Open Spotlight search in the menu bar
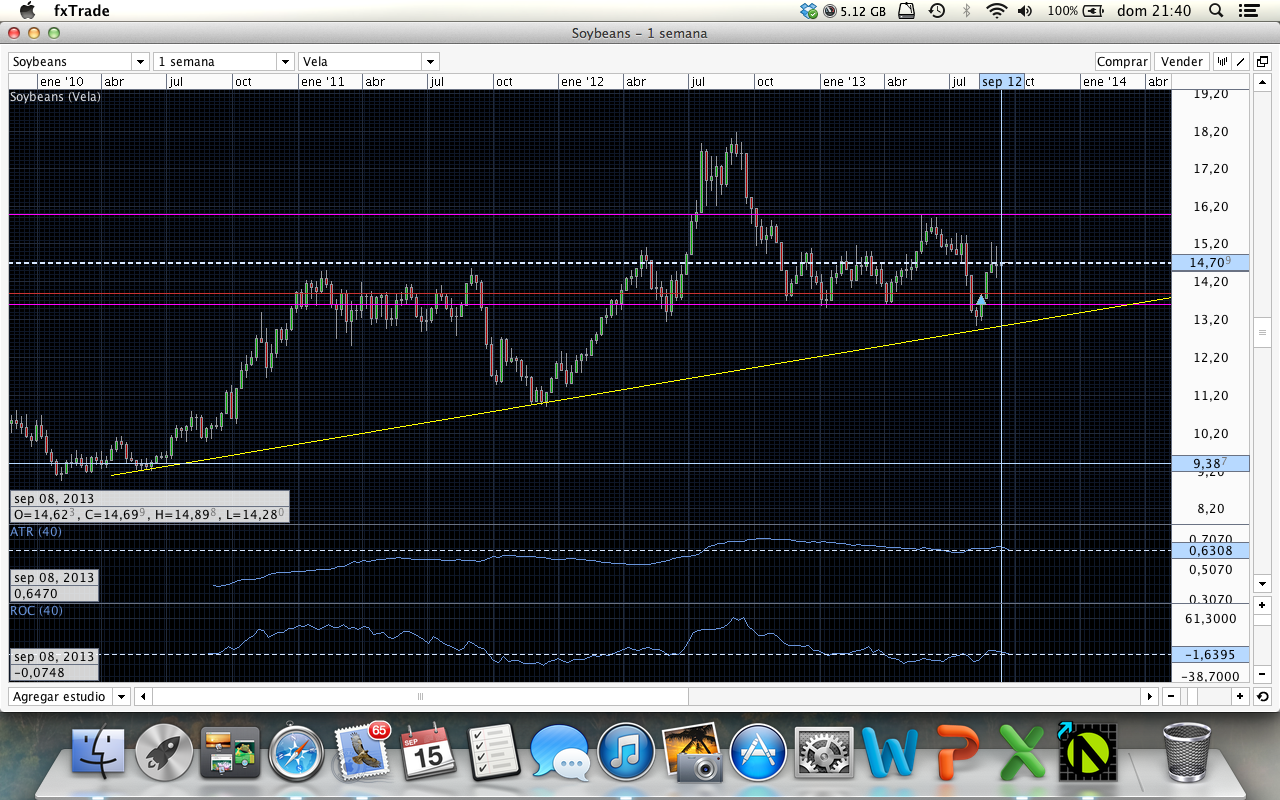Screen dimensions: 1280x800 click(x=1216, y=11)
